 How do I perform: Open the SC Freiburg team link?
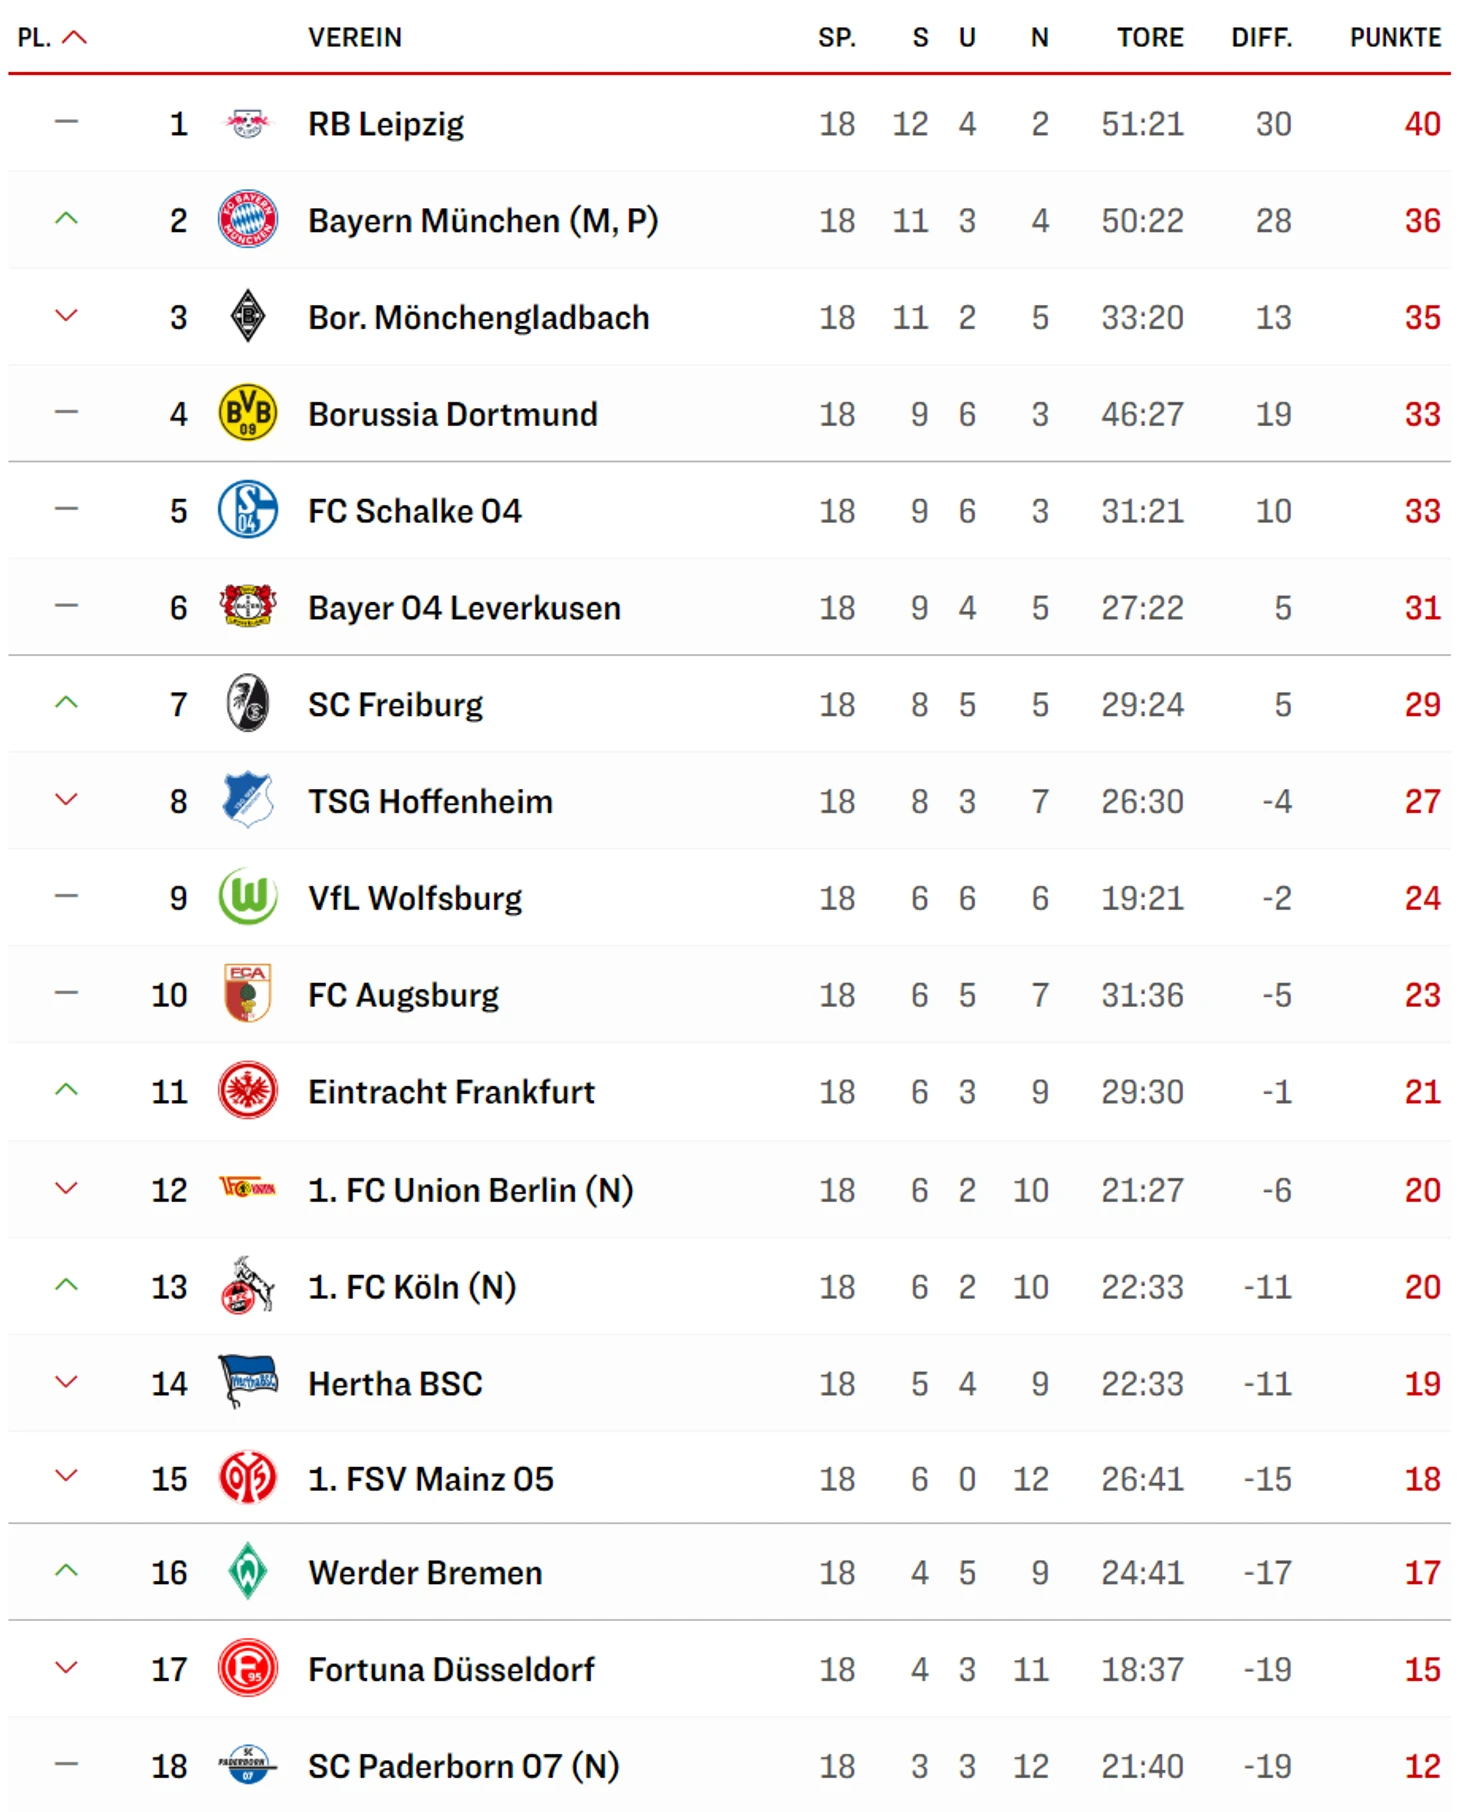pos(395,705)
